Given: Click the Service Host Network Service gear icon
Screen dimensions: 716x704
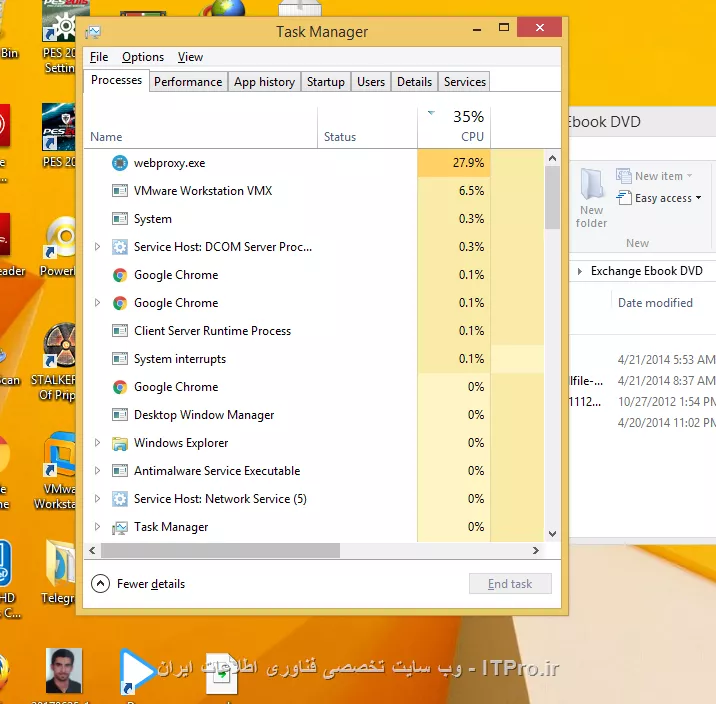Looking at the screenshot, I should tap(120, 499).
